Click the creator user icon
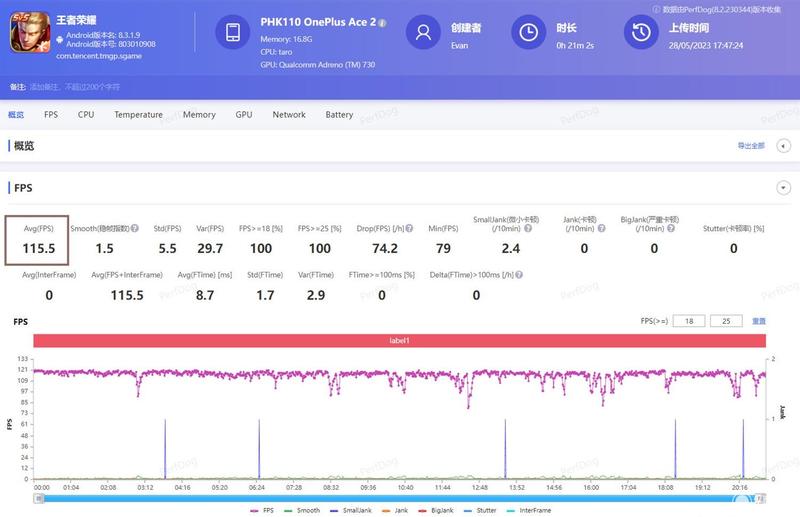The width and height of the screenshot is (800, 517). pos(423,32)
